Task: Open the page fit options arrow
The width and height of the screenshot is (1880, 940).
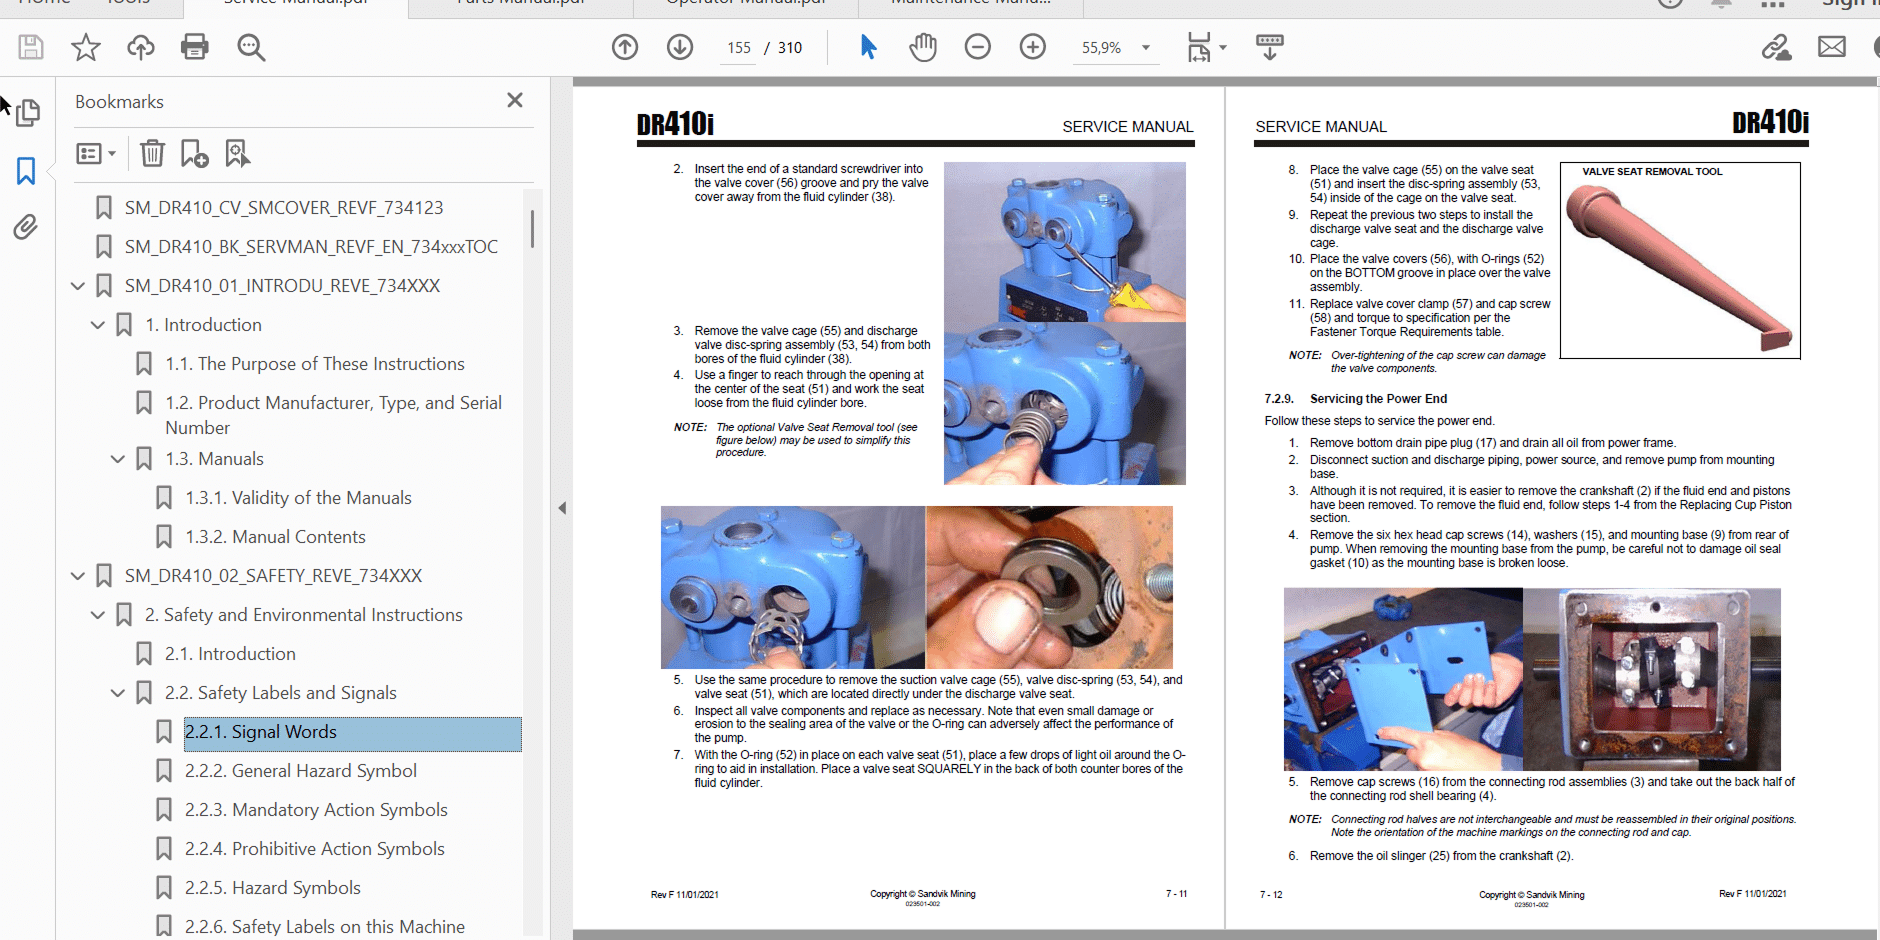Action: (1223, 47)
